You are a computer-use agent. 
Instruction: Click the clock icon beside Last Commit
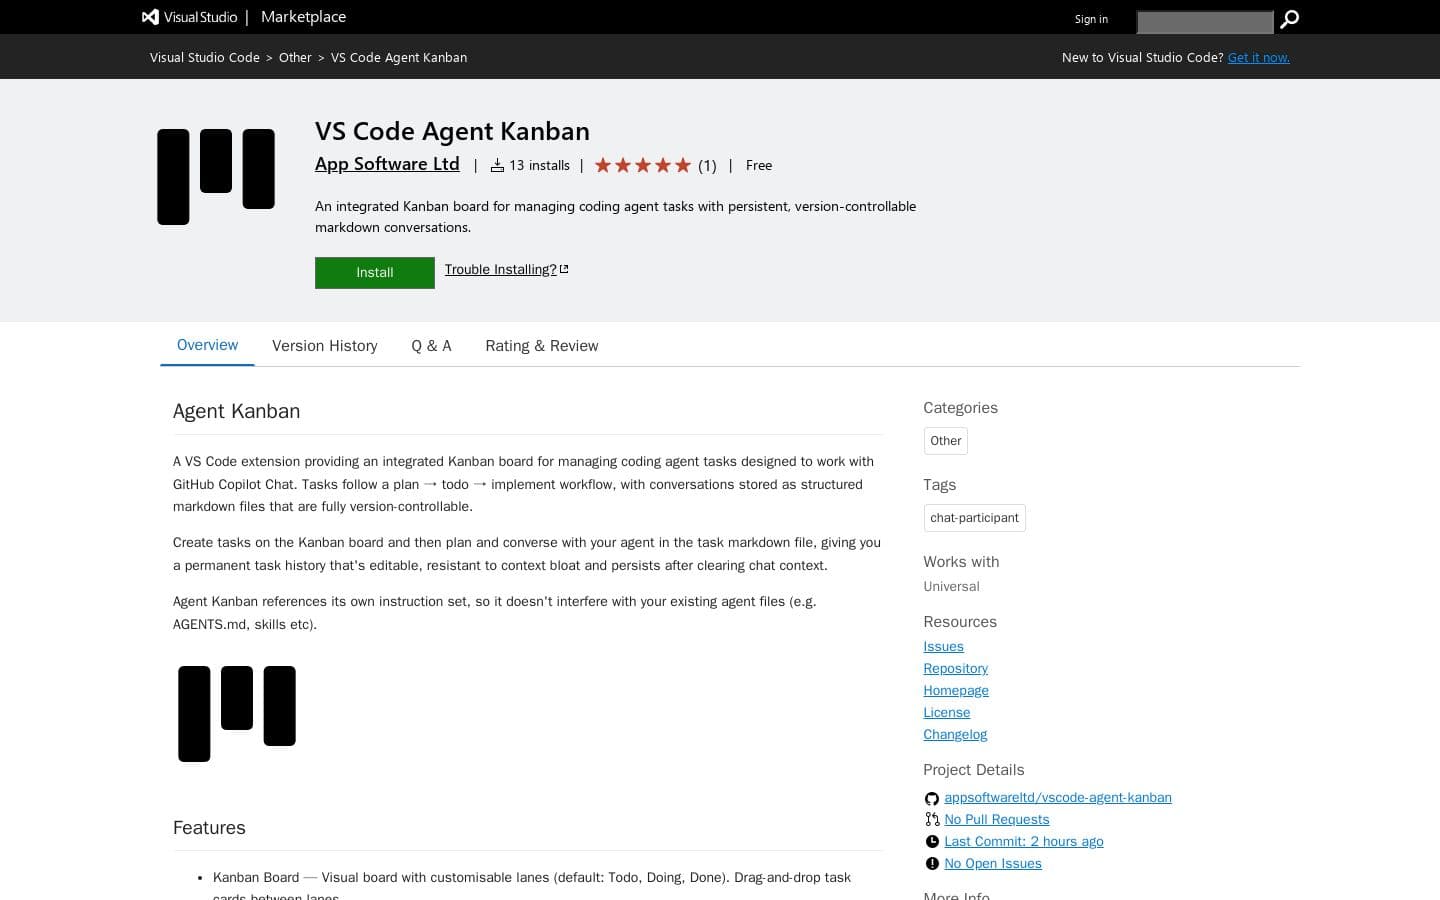[x=932, y=842]
